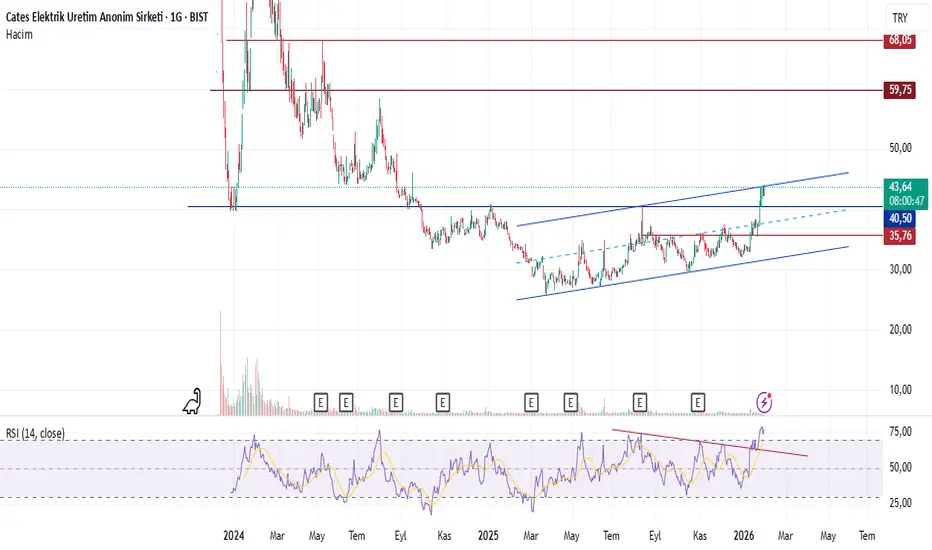Select the 59,75 price level label

(x=899, y=90)
